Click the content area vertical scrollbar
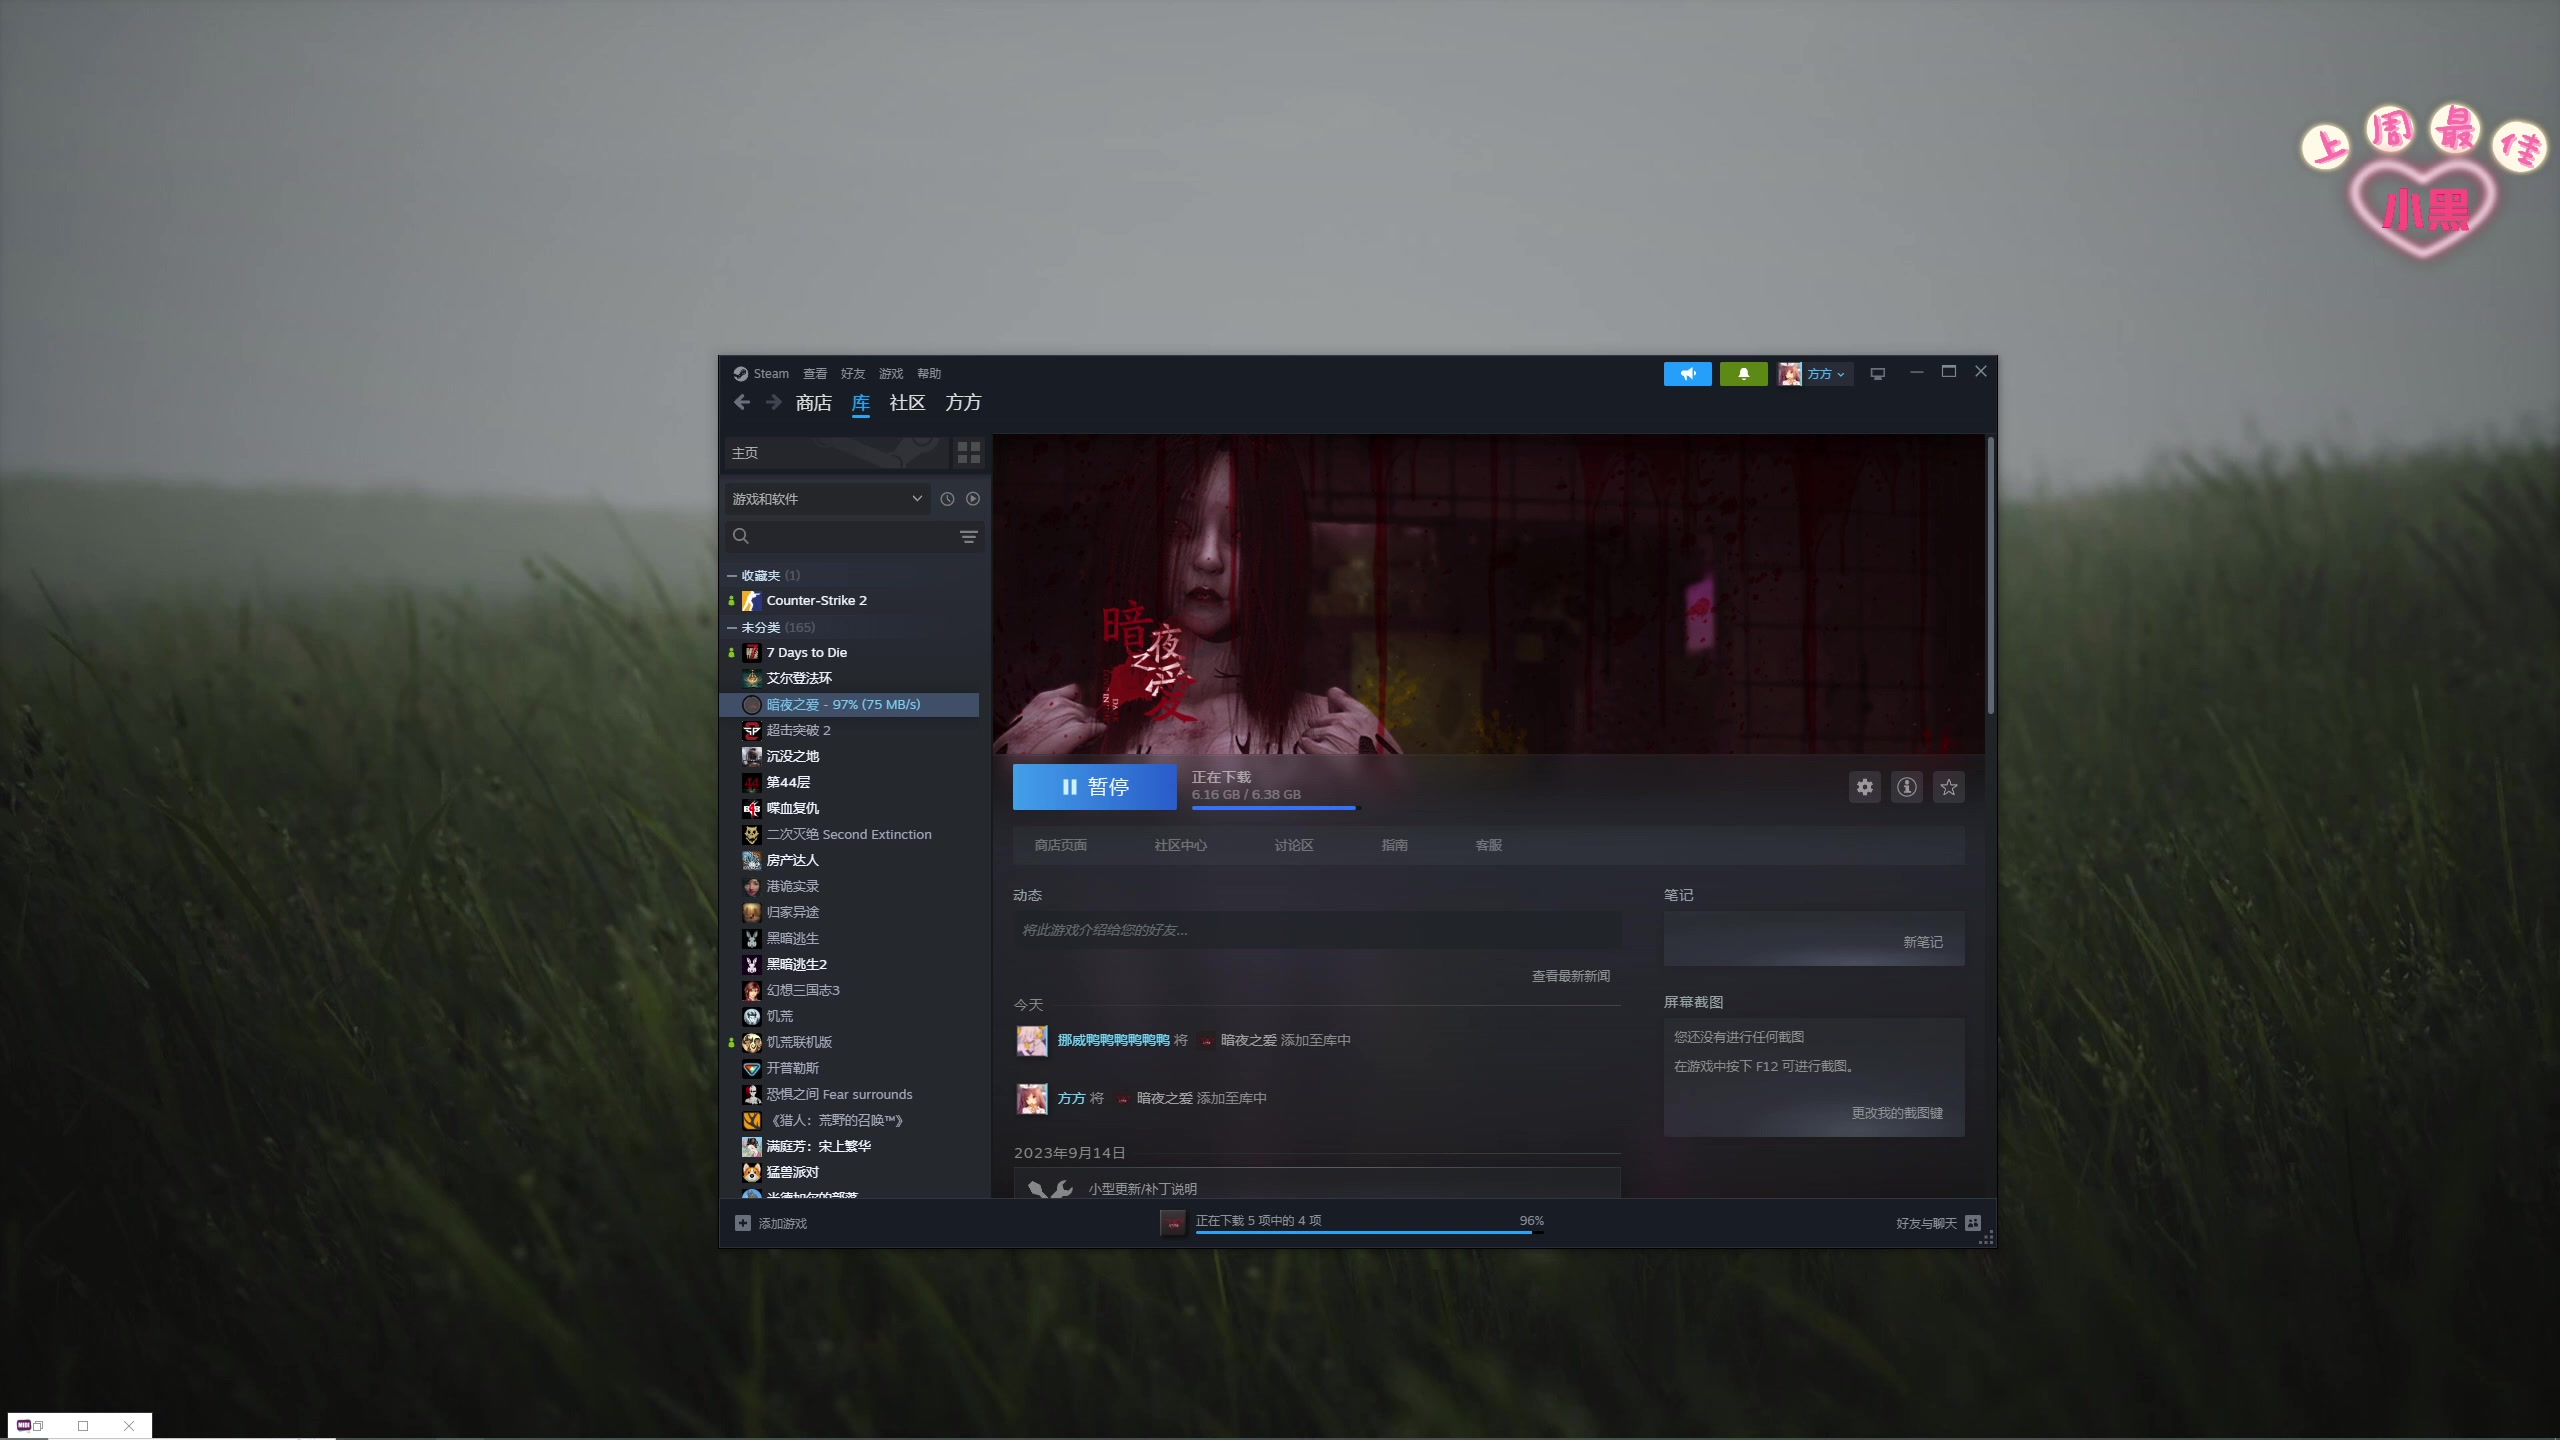Viewport: 2560px width, 1440px height. coord(1991,575)
